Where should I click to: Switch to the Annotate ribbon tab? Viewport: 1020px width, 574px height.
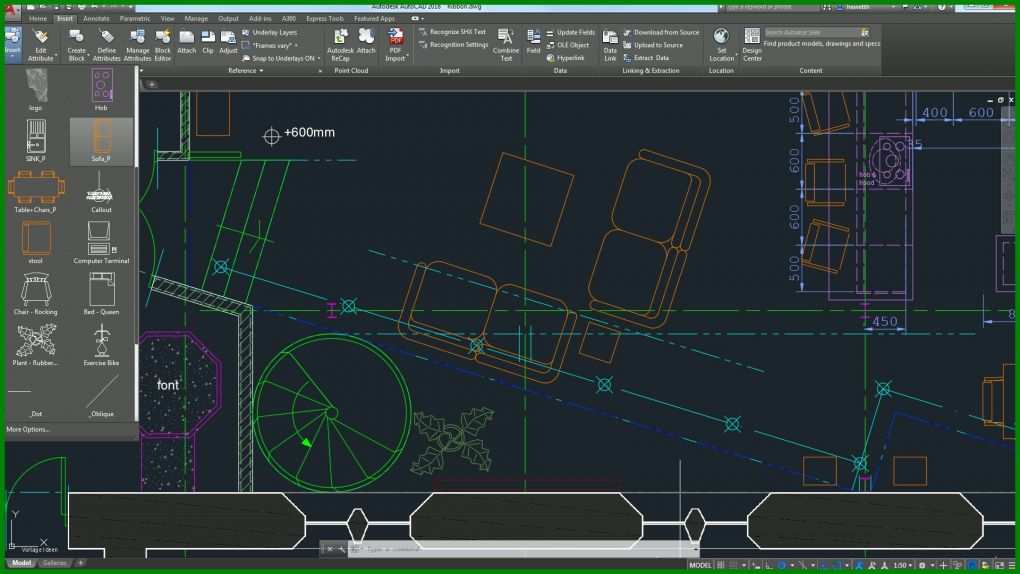(x=96, y=19)
